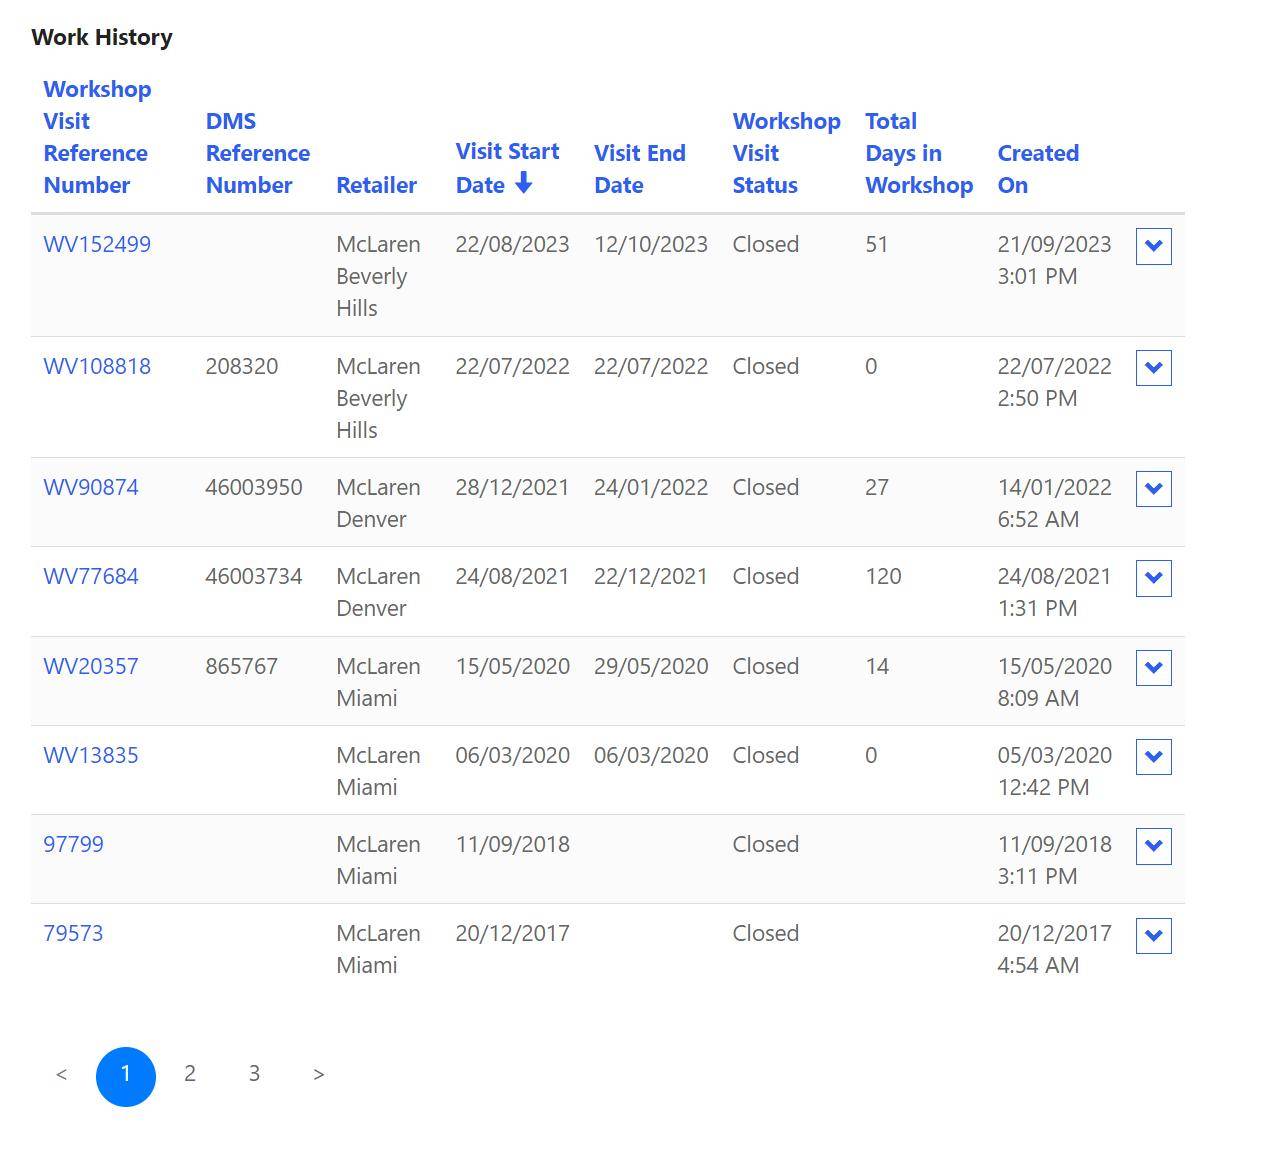This screenshot has height=1175, width=1272.
Task: Expand row options for WV20357
Action: 1153,668
